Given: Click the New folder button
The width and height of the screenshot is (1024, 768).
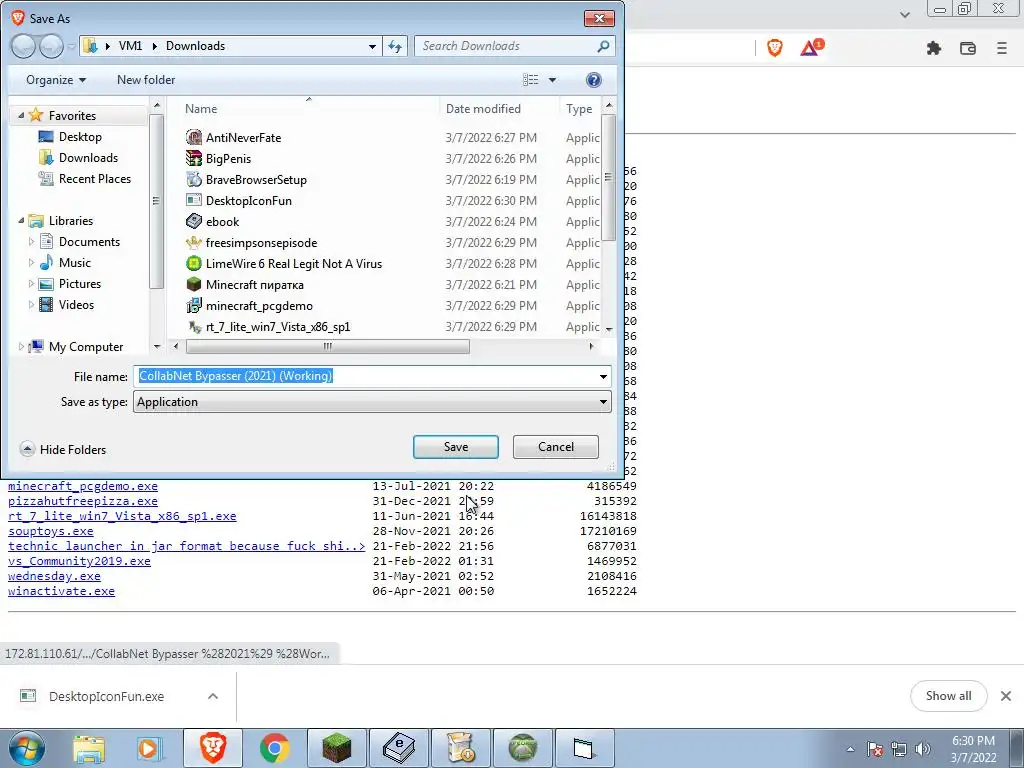Looking at the screenshot, I should [x=146, y=80].
